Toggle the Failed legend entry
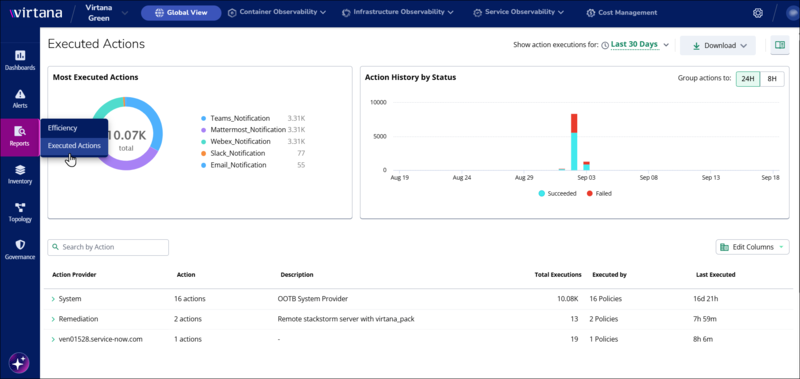Viewport: 800px width, 379px height. tap(599, 194)
